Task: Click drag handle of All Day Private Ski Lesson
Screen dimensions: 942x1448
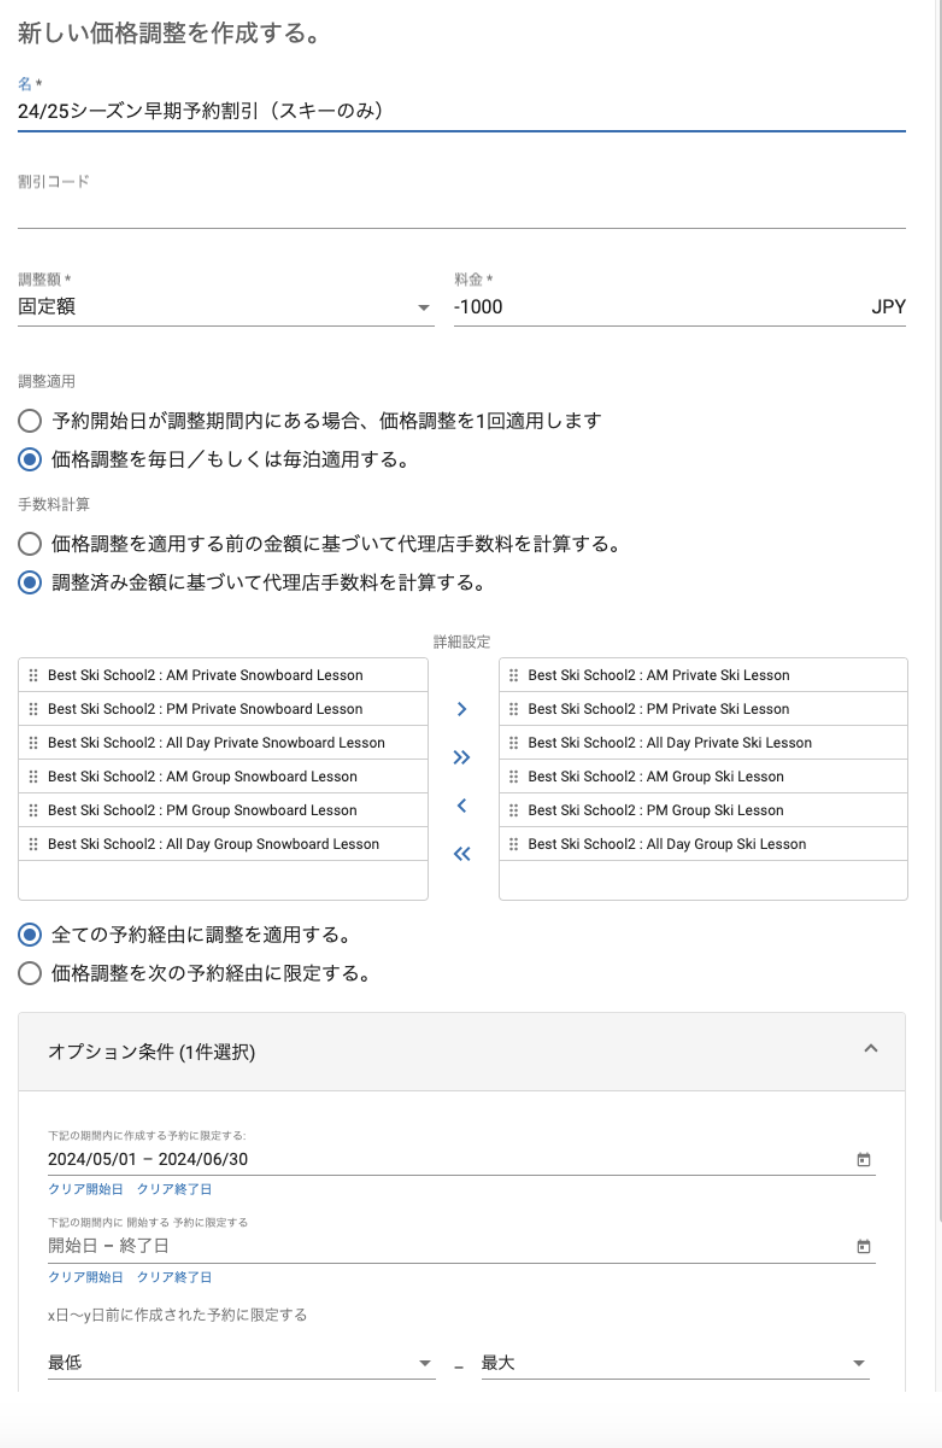Action: (x=513, y=743)
